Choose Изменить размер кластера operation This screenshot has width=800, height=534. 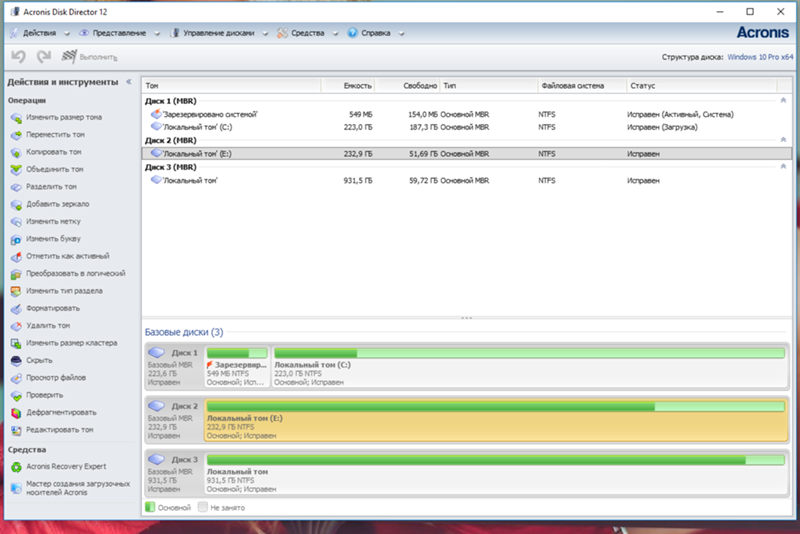[x=64, y=343]
